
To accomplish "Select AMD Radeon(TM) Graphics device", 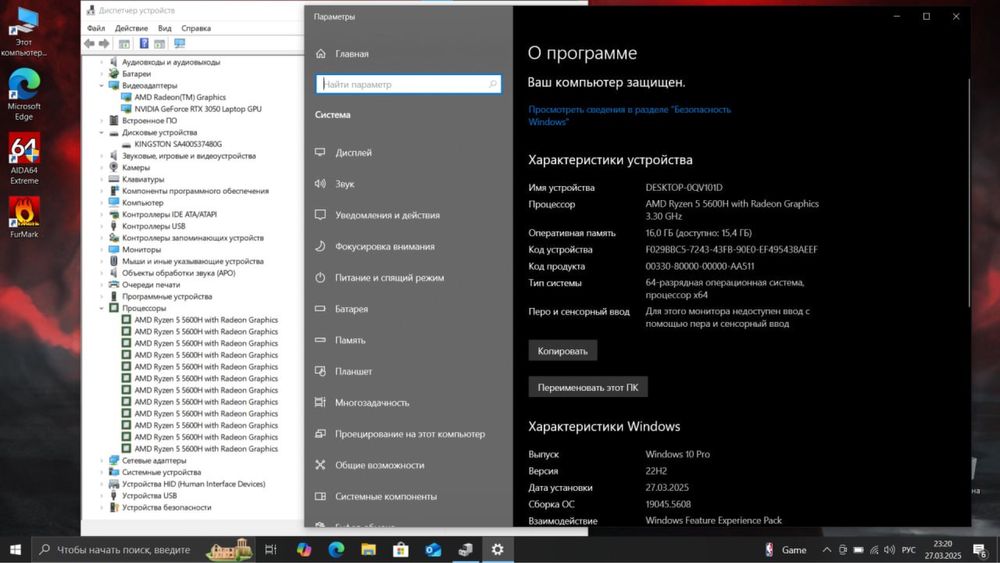I will (180, 97).
